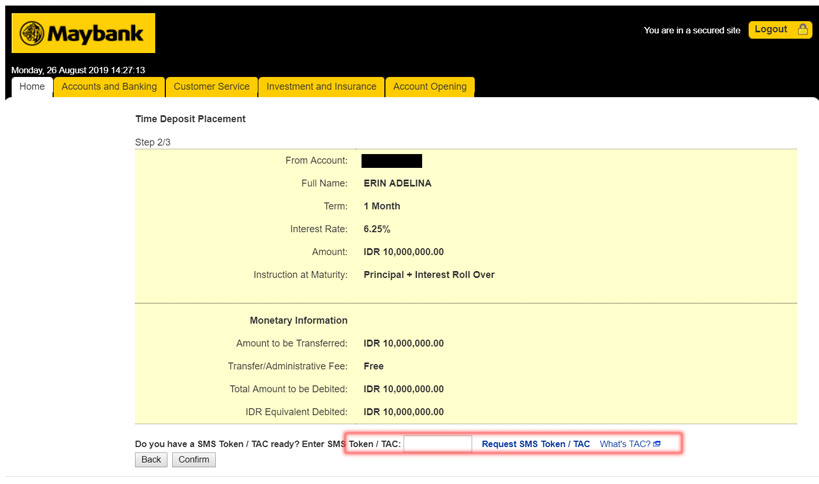Click the Instruction at Maturity value Principal + Interest Roll Over

click(429, 275)
